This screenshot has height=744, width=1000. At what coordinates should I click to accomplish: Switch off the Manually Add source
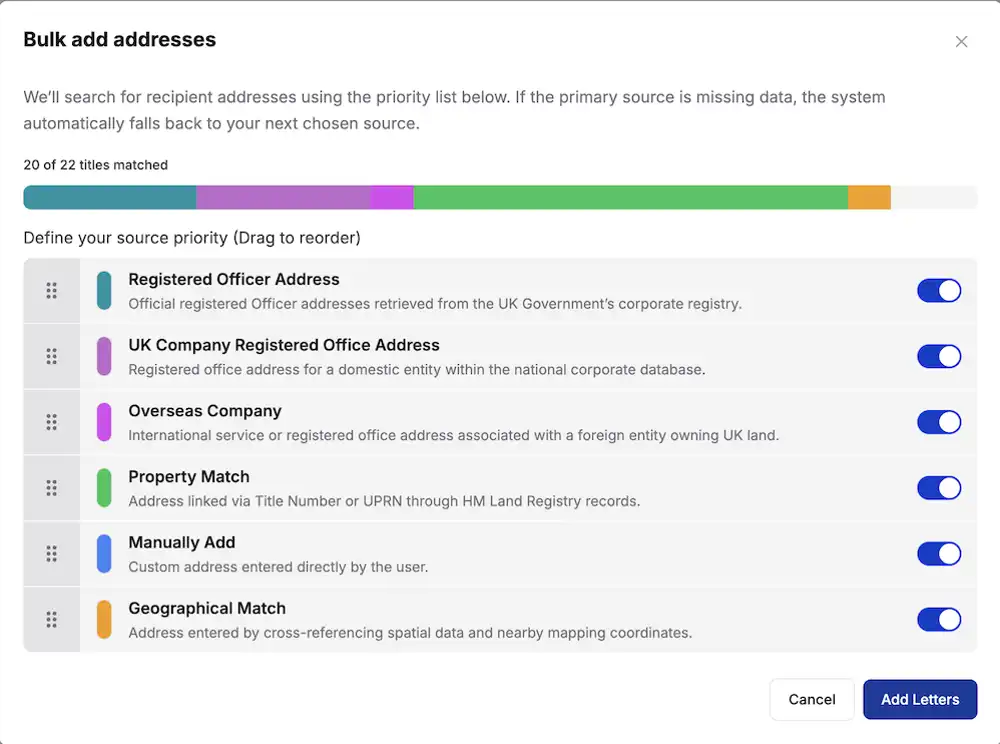939,553
